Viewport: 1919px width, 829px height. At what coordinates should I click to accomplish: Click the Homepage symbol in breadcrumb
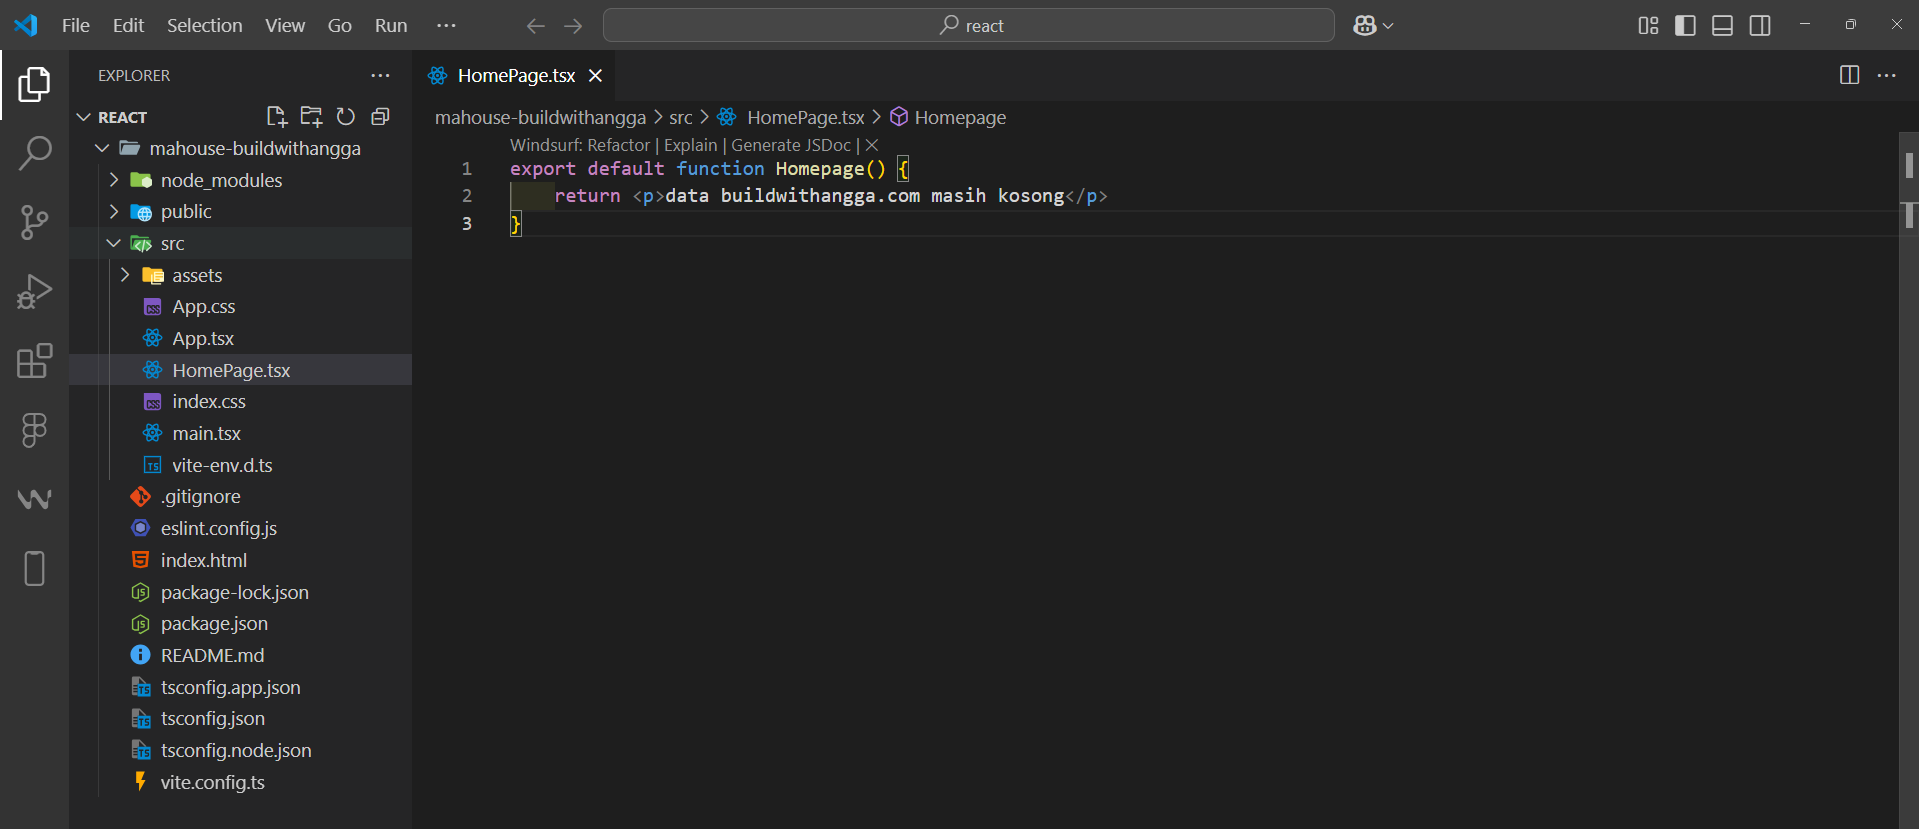pyautogui.click(x=948, y=118)
